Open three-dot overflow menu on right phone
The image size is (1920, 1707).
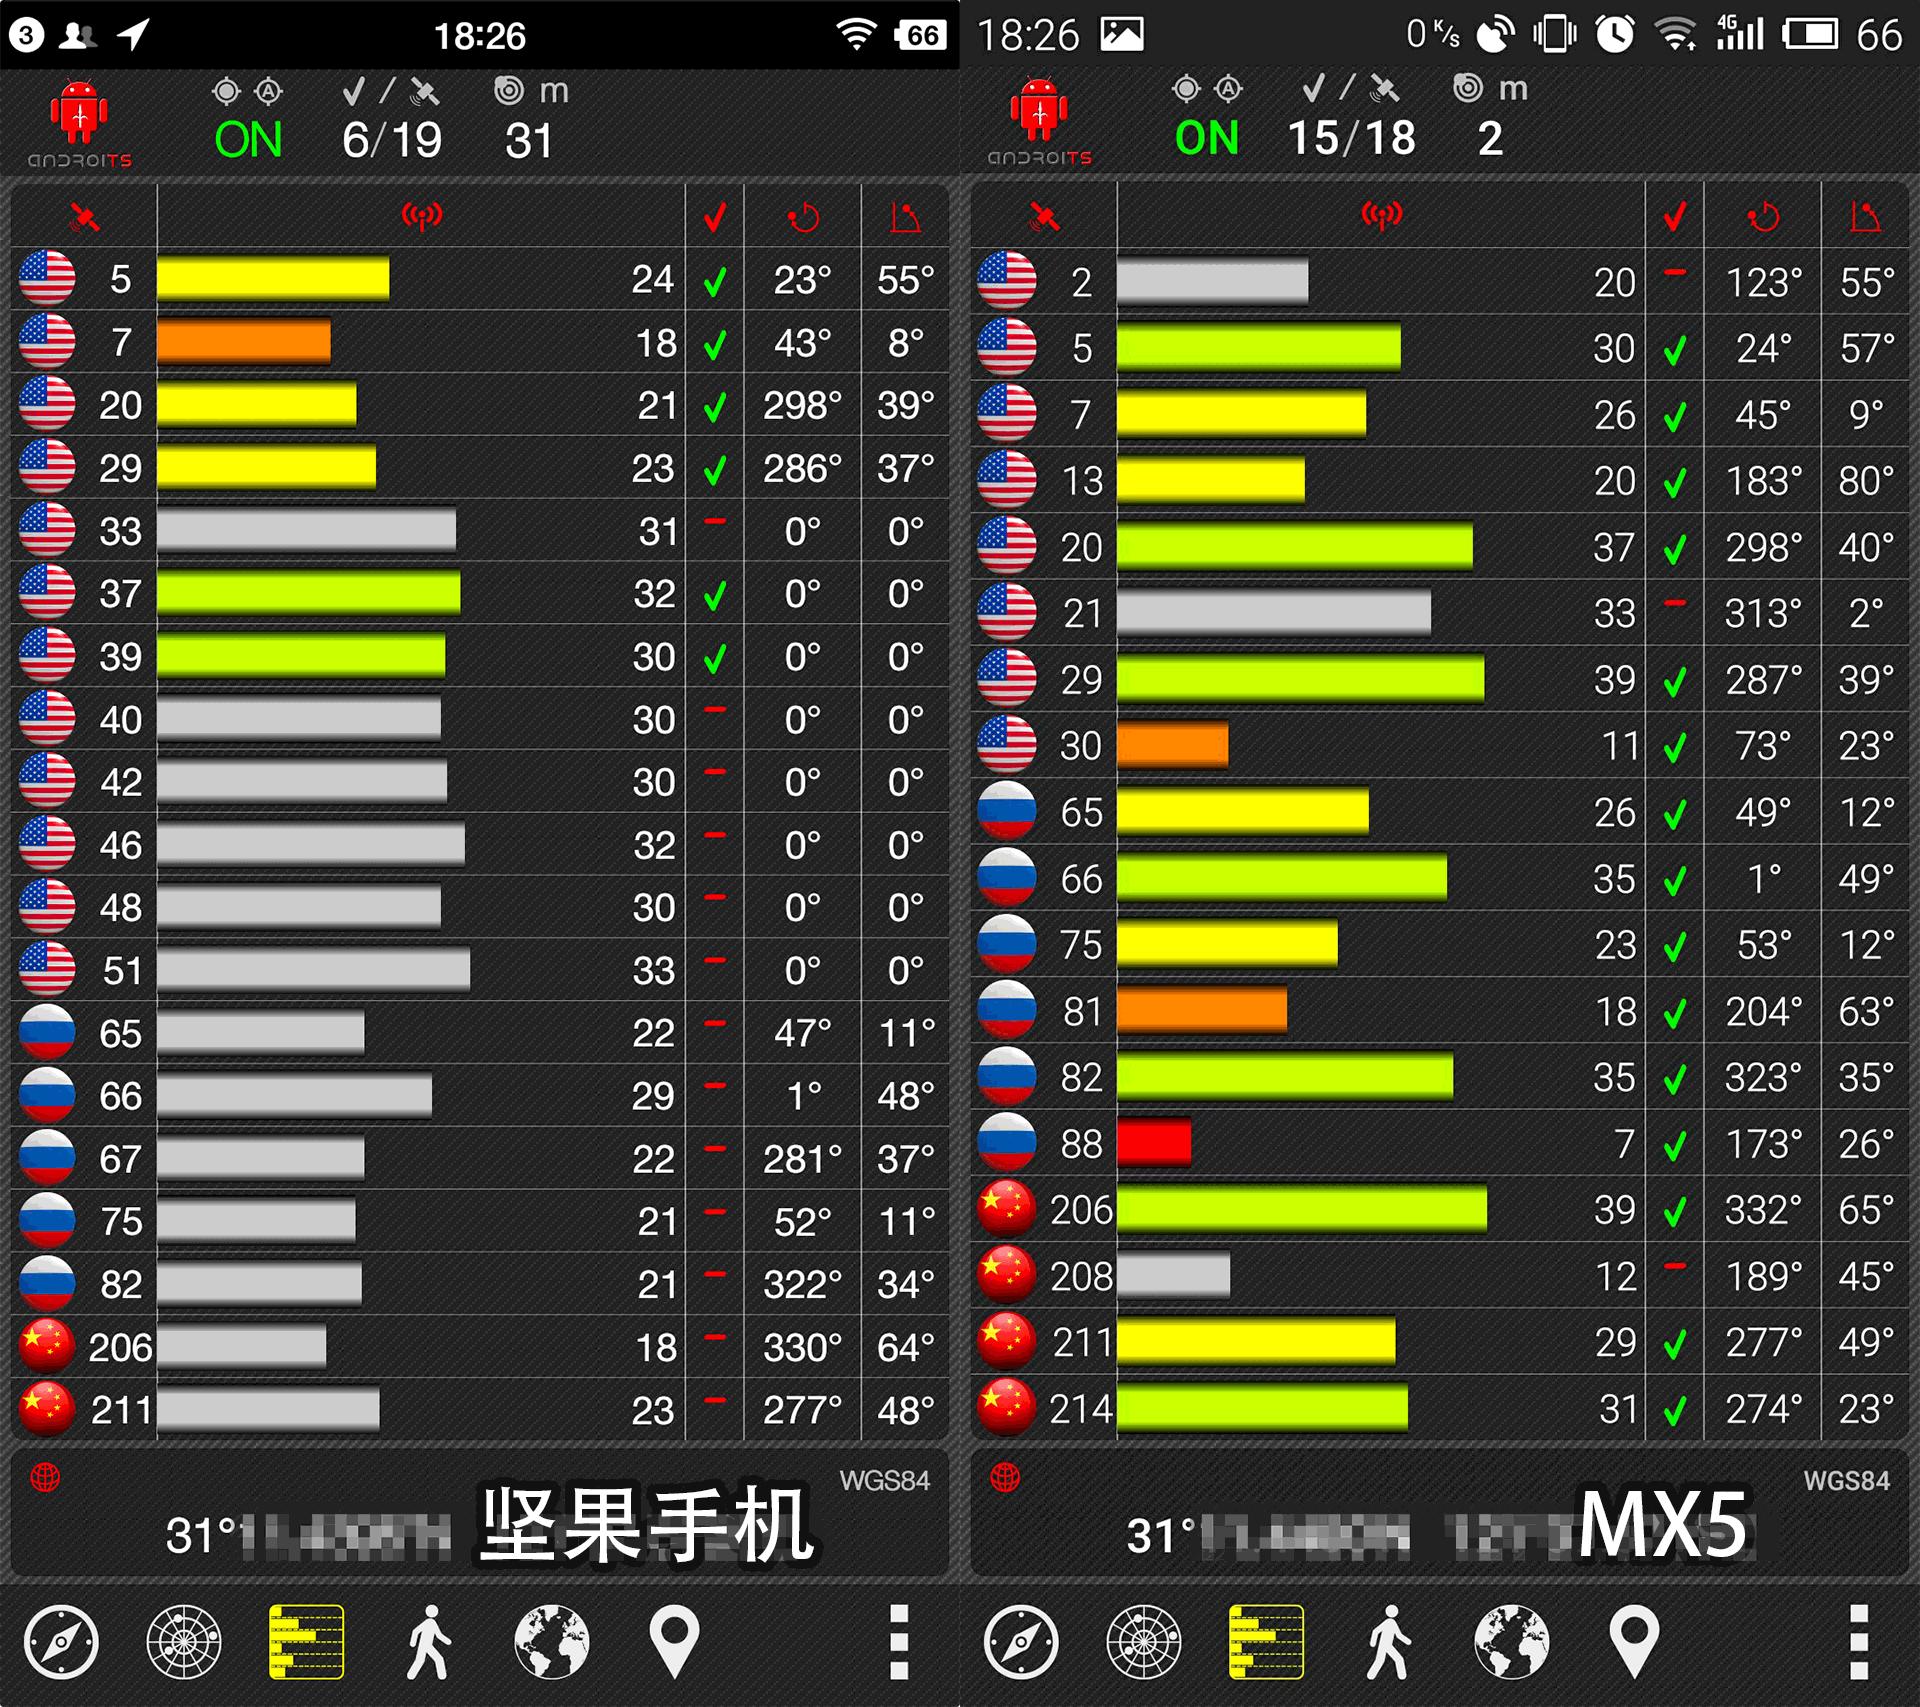tap(1858, 1641)
